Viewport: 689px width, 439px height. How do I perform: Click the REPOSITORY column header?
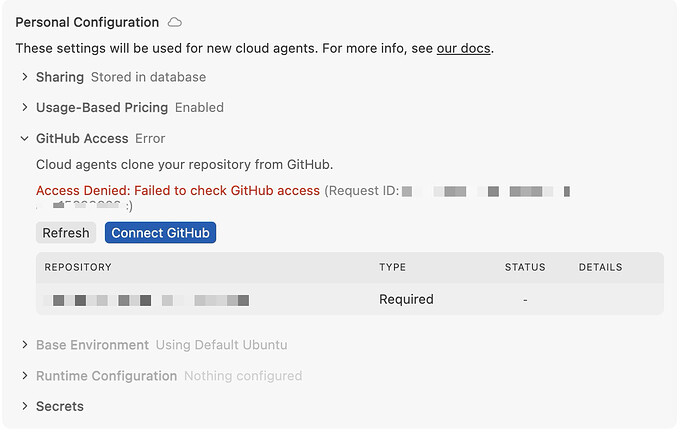click(78, 267)
